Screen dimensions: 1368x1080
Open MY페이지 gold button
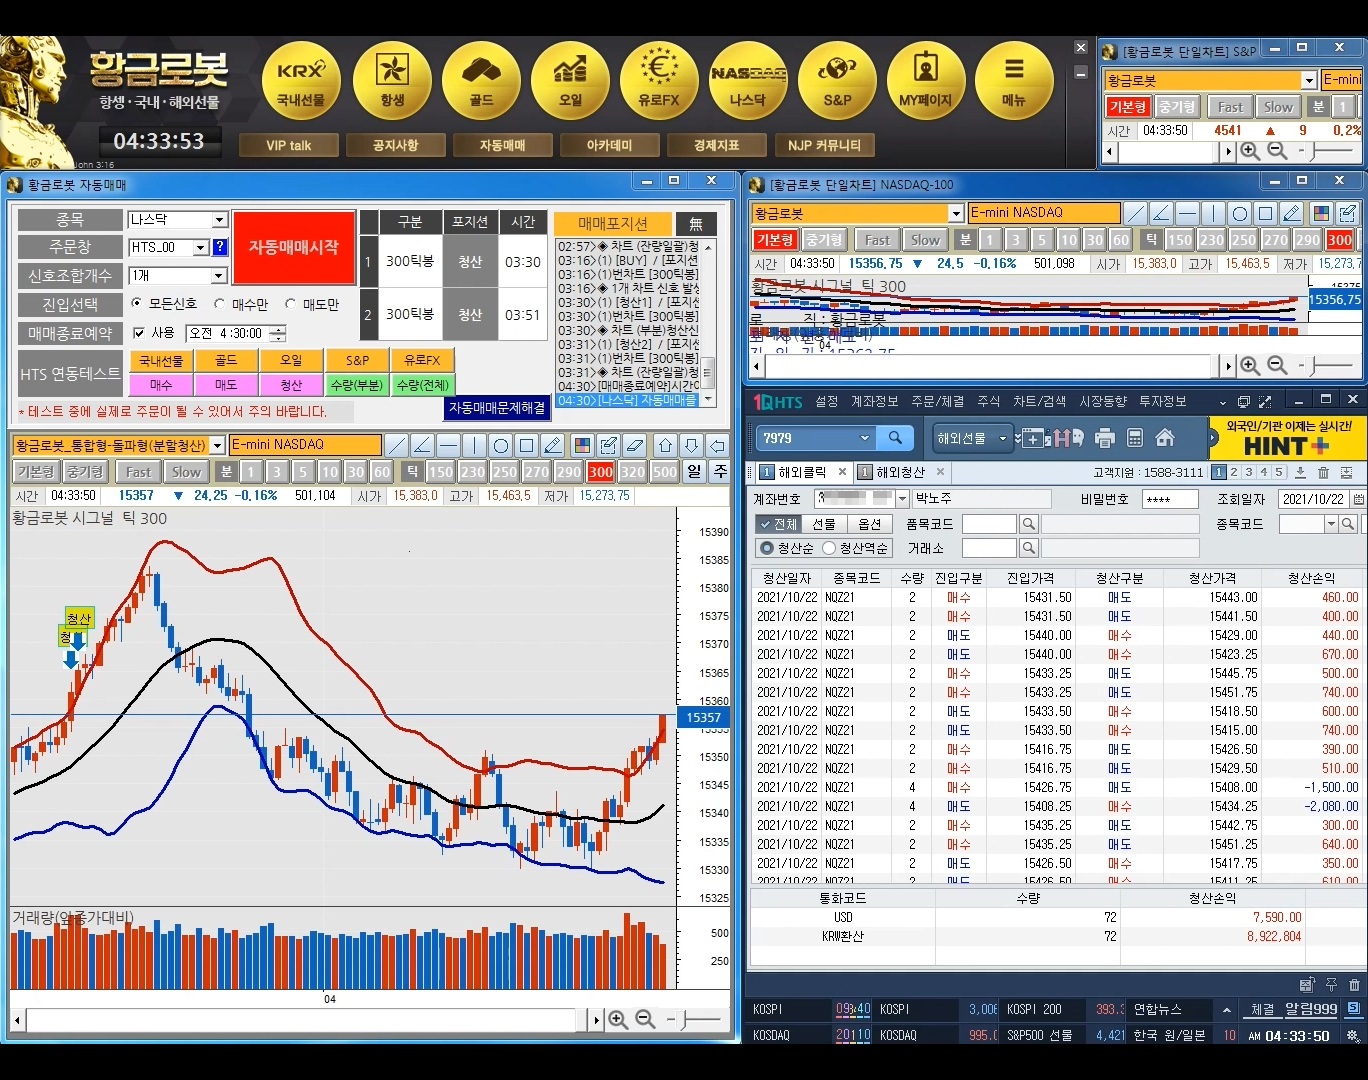926,81
